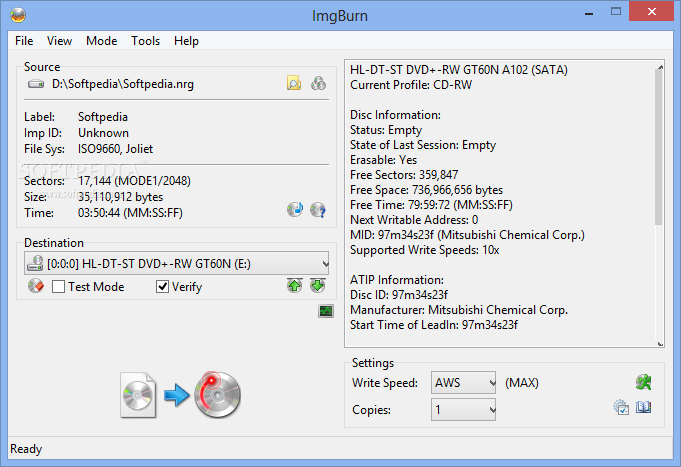
Task: Click the '35,110,912 bytes' size value
Action: [120, 197]
